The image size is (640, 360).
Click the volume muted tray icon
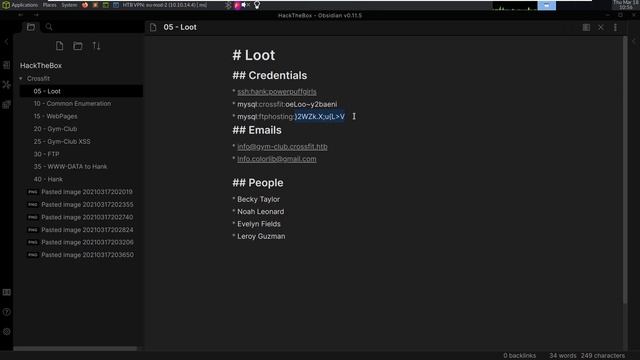pyautogui.click(x=245, y=5)
